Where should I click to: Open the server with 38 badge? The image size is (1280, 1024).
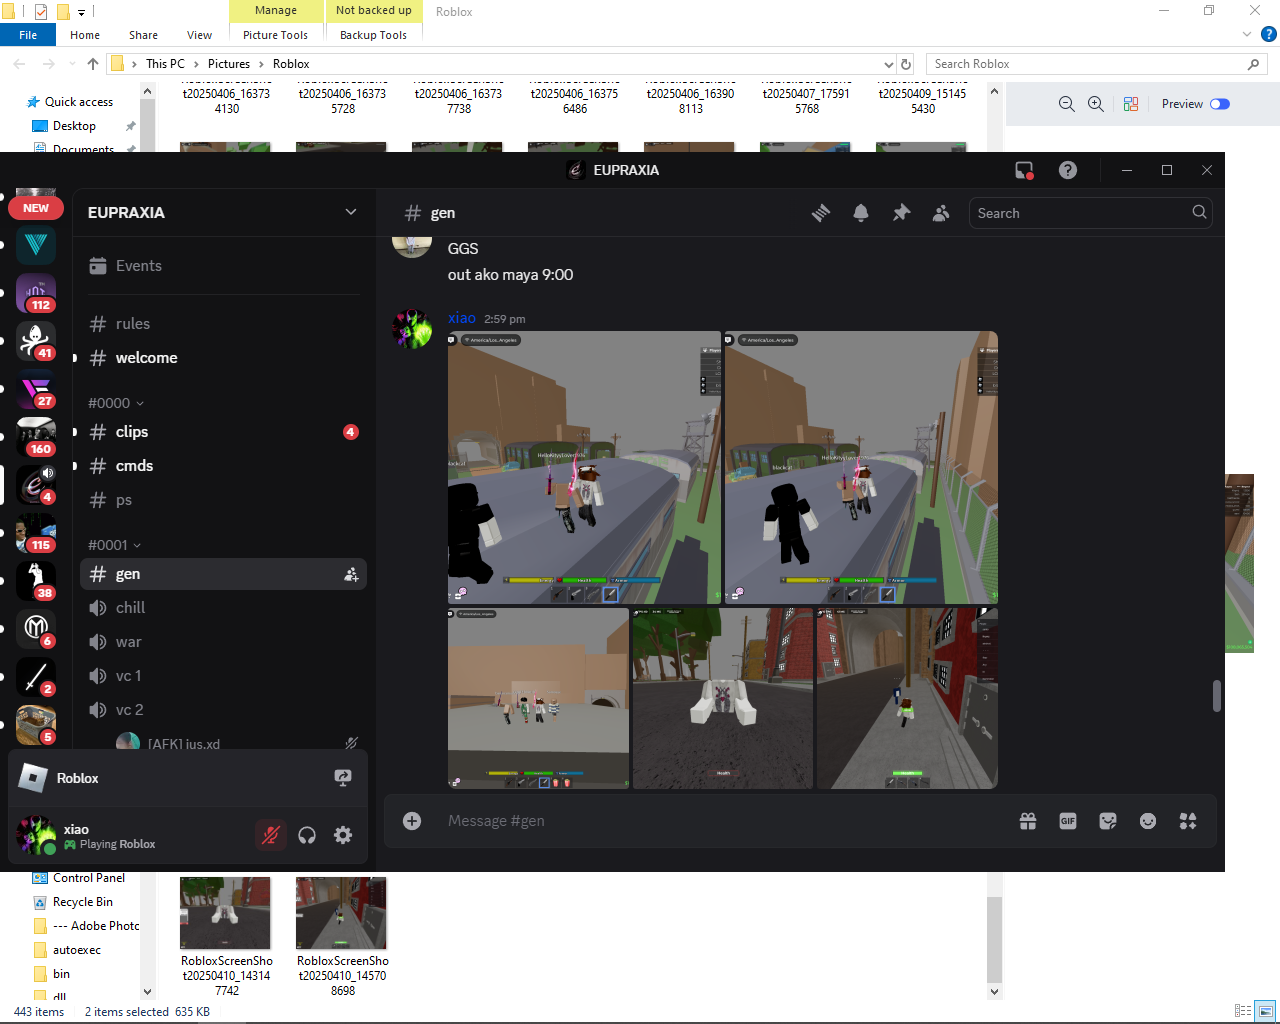[x=36, y=581]
